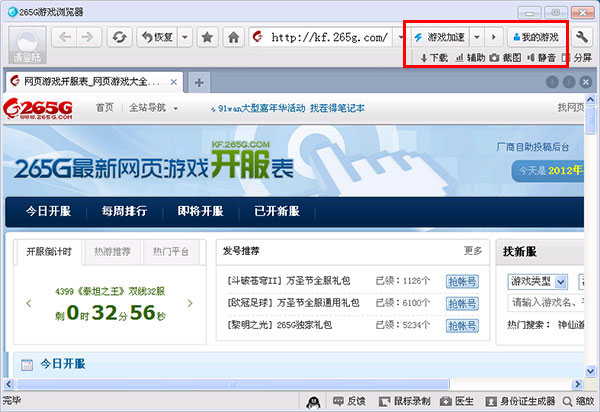Select the 即将开服 navigation item

[x=201, y=211]
